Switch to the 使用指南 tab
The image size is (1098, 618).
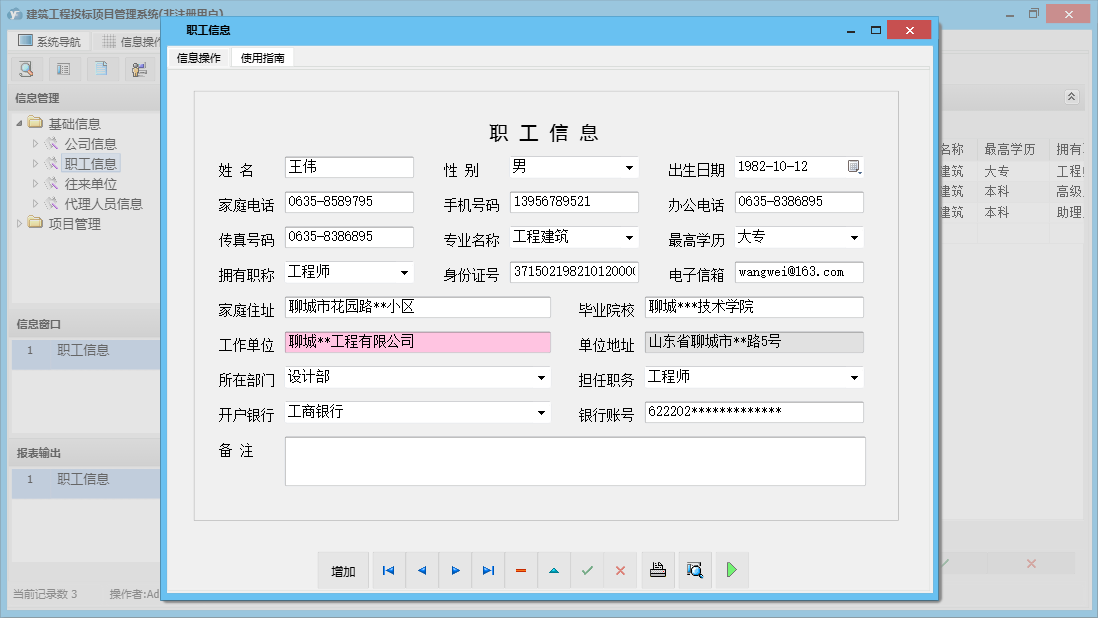[x=262, y=58]
